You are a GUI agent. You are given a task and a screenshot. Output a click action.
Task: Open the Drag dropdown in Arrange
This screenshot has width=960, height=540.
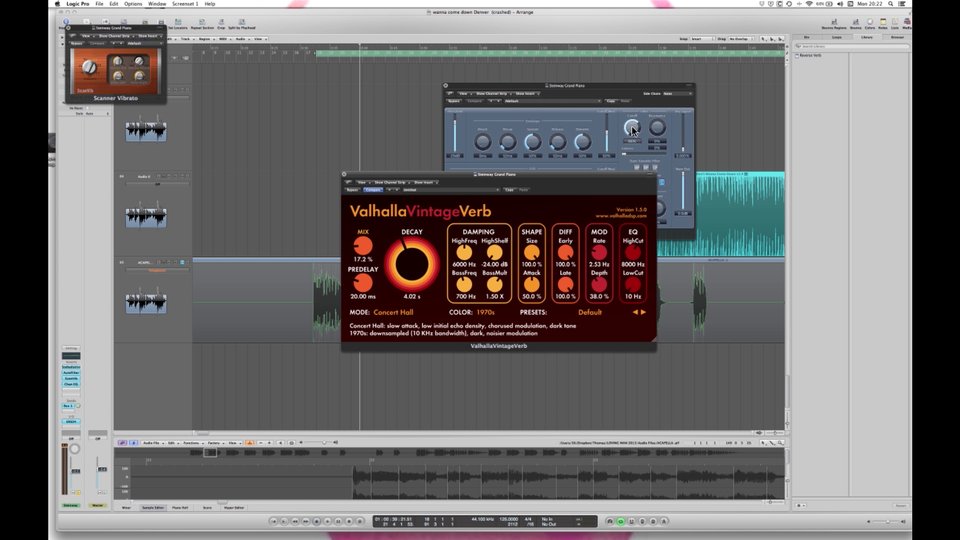coord(740,39)
